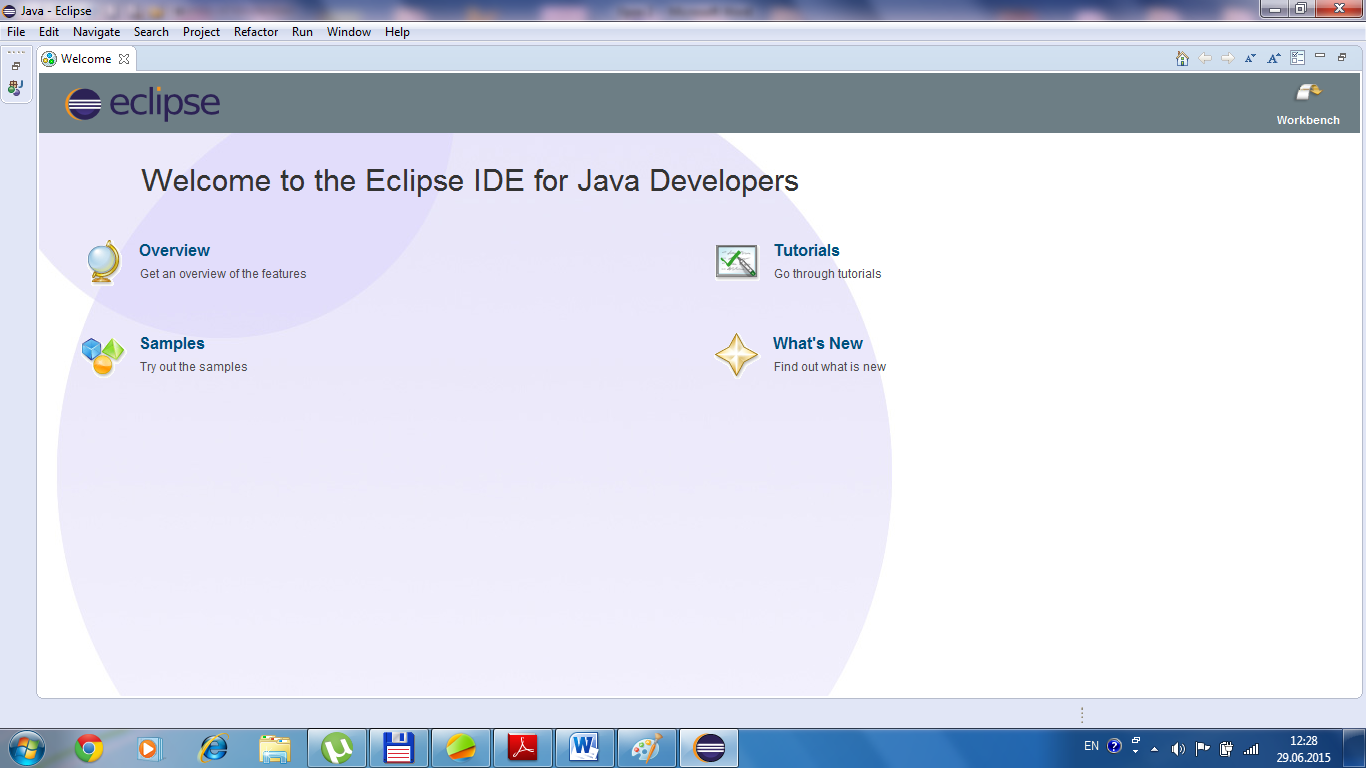
Task: Click the Eclipse logo in banner
Action: tap(142, 104)
